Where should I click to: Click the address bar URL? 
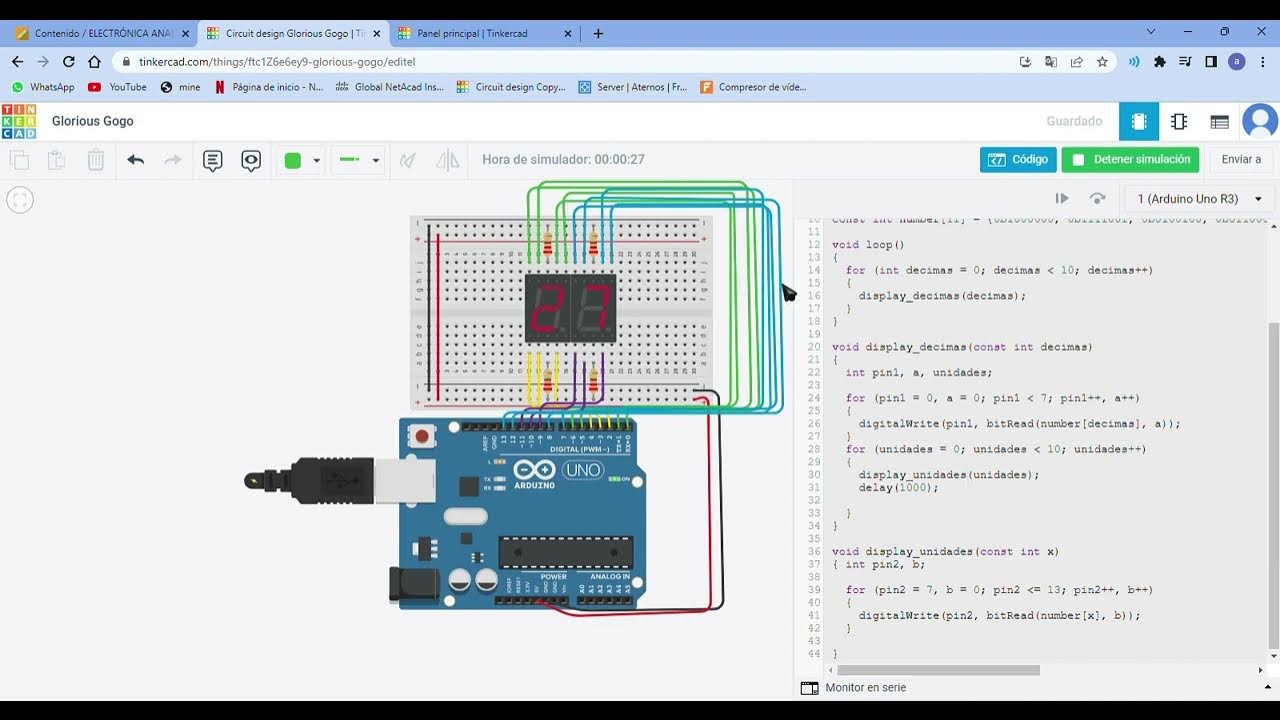pyautogui.click(x=277, y=62)
